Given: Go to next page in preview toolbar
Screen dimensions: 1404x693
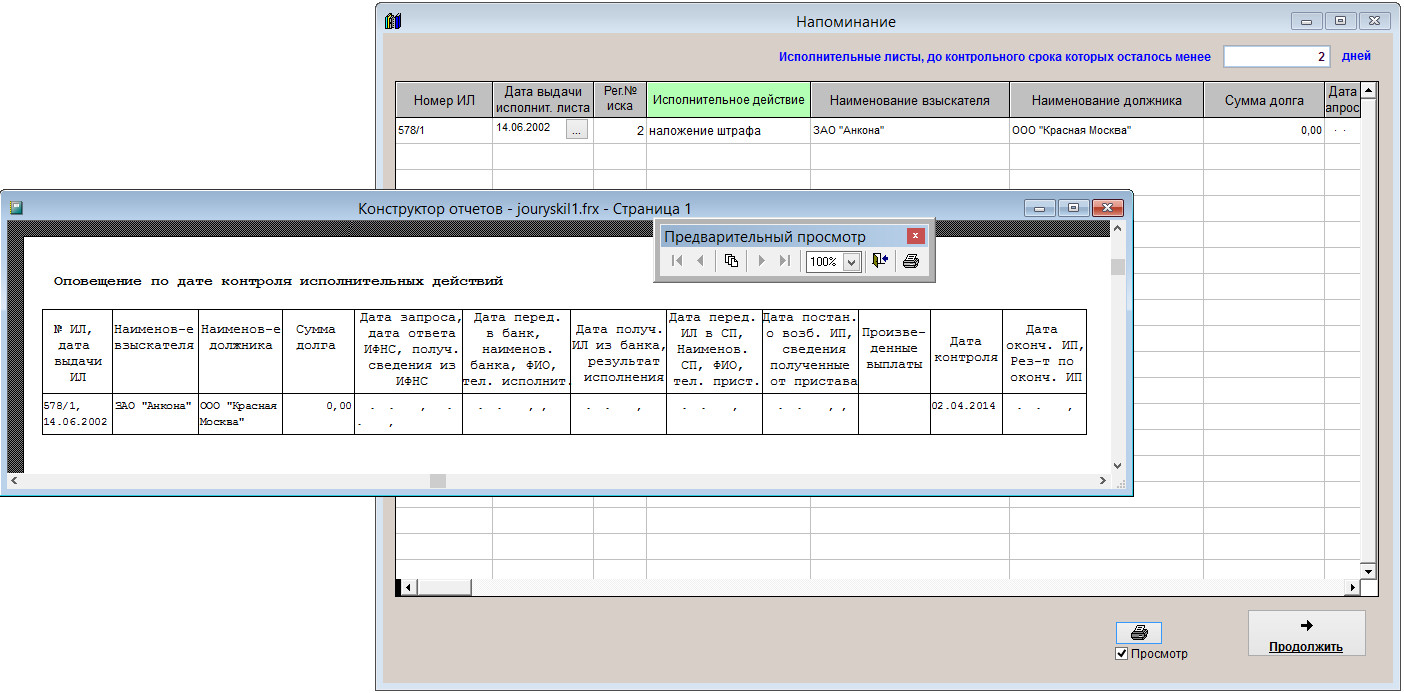Looking at the screenshot, I should point(761,261).
